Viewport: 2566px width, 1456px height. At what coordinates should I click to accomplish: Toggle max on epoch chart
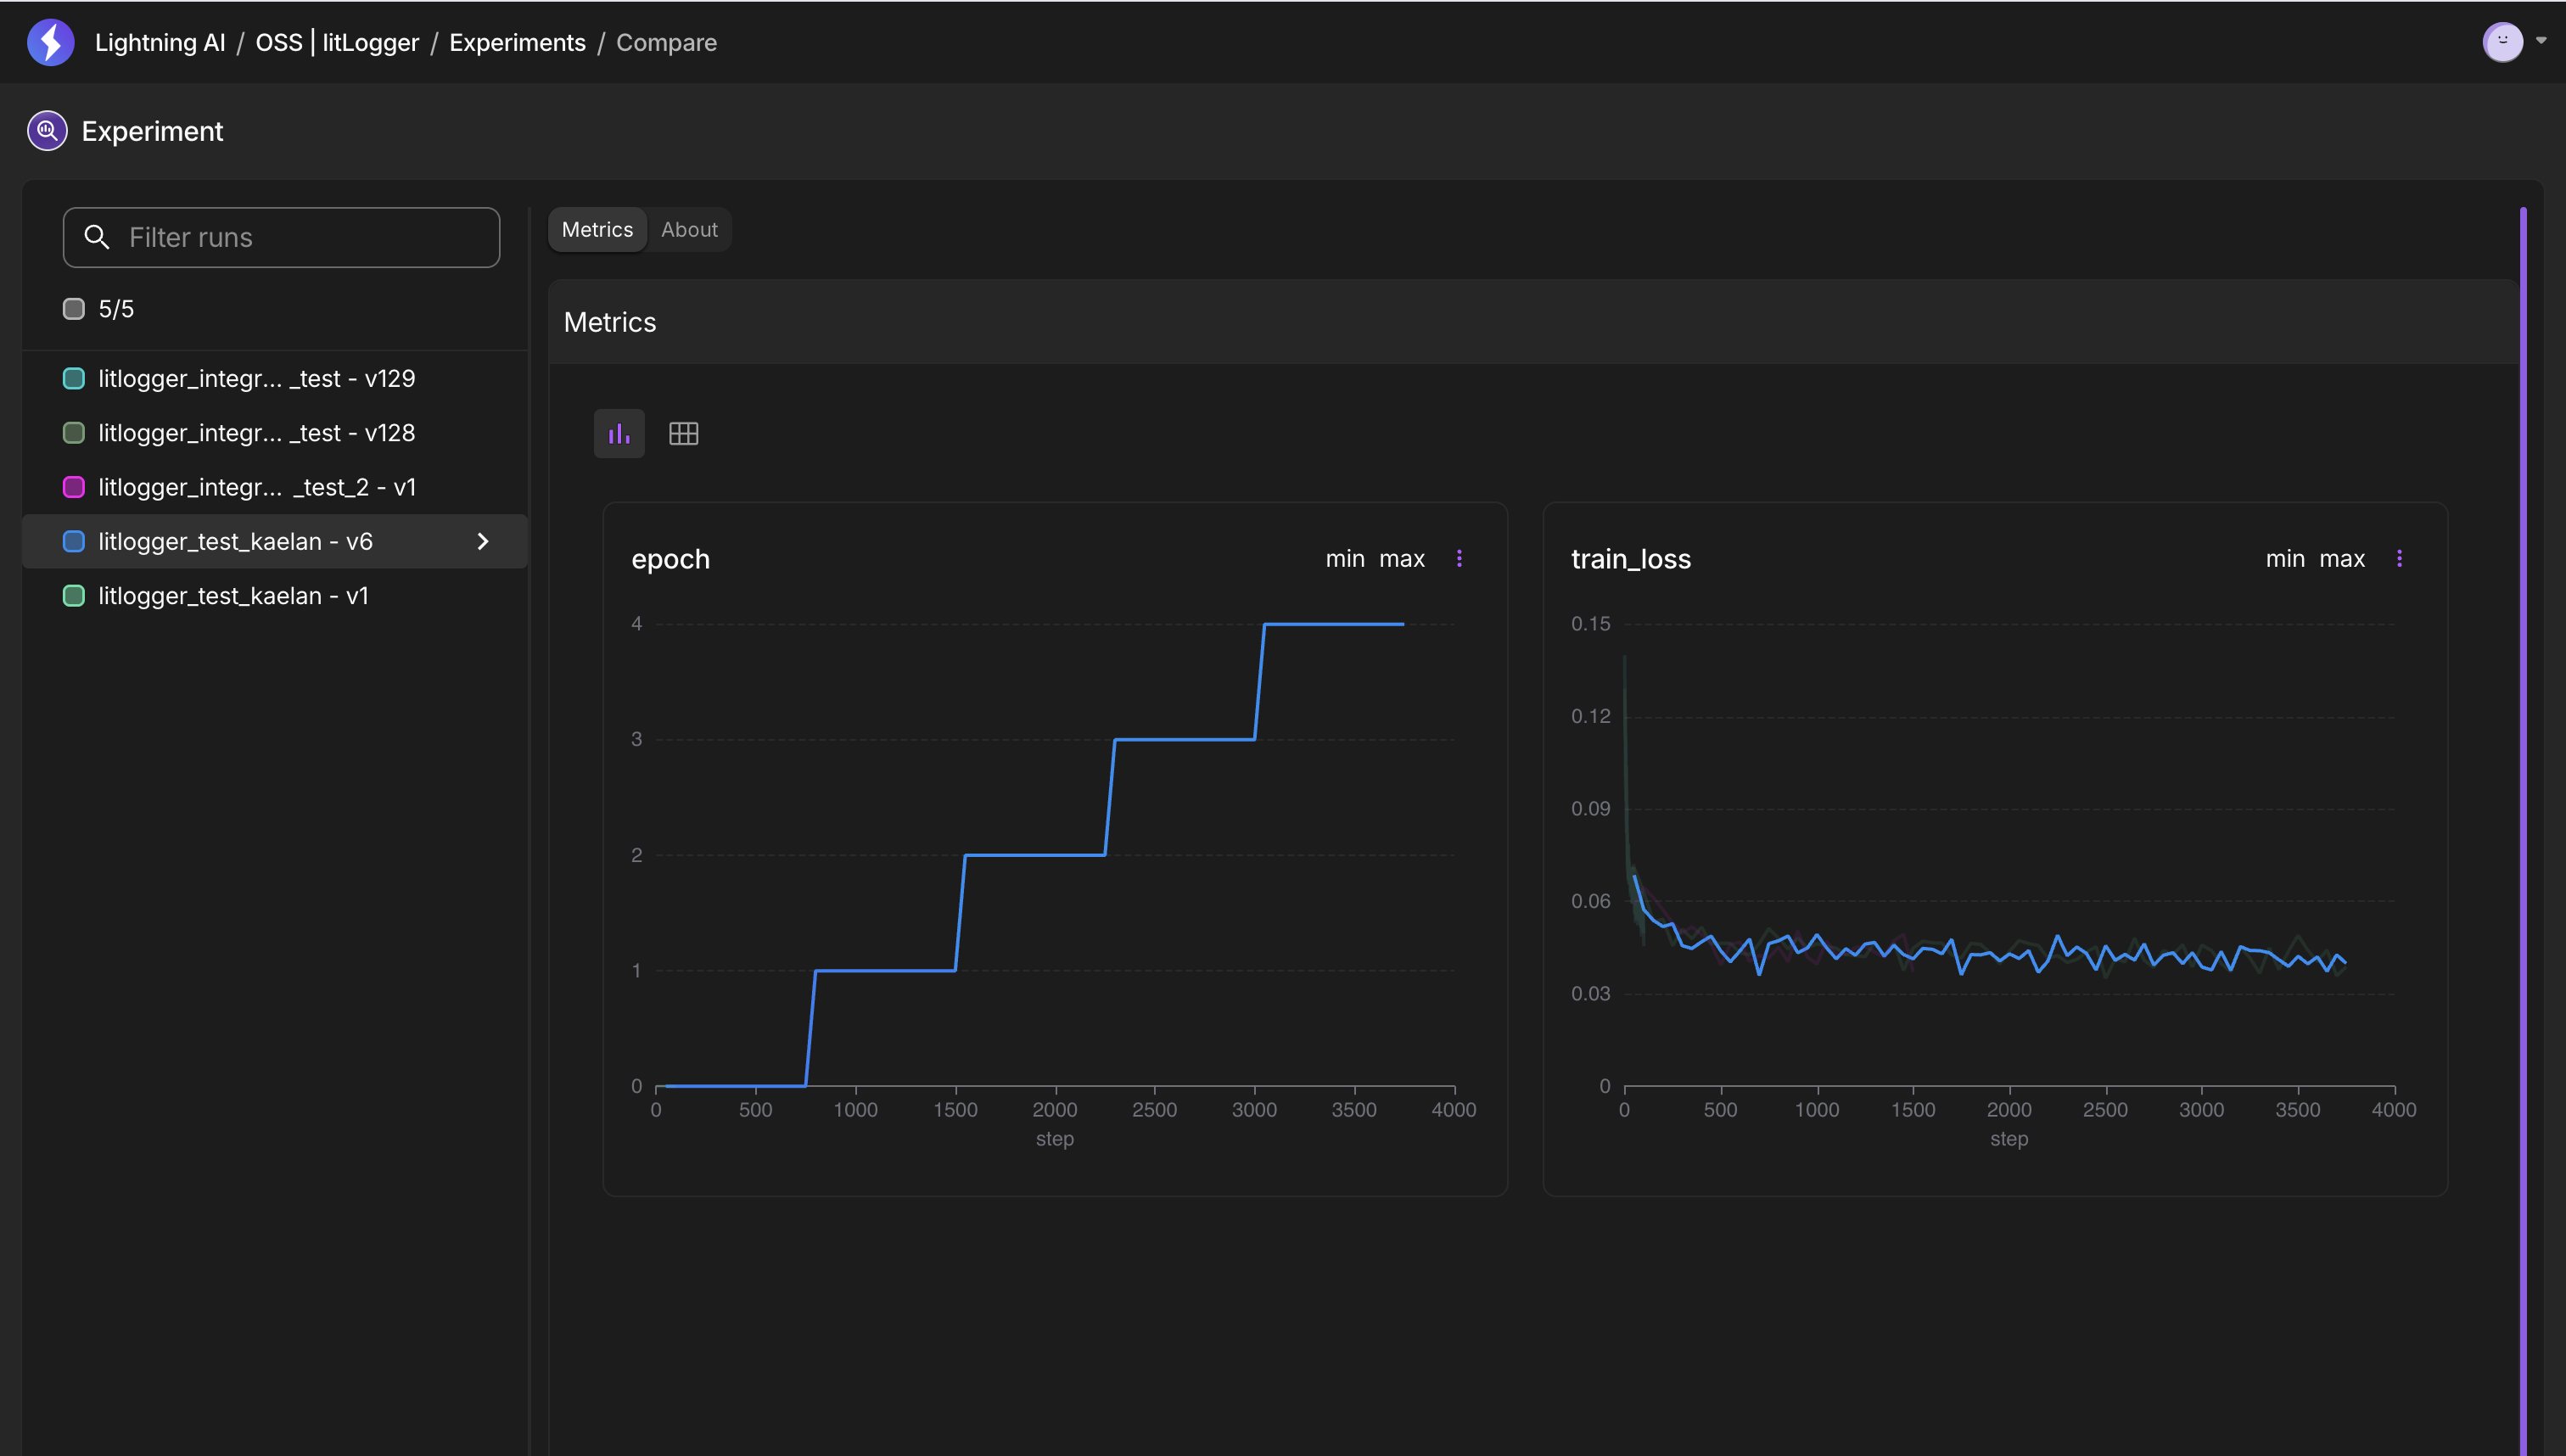click(x=1402, y=559)
